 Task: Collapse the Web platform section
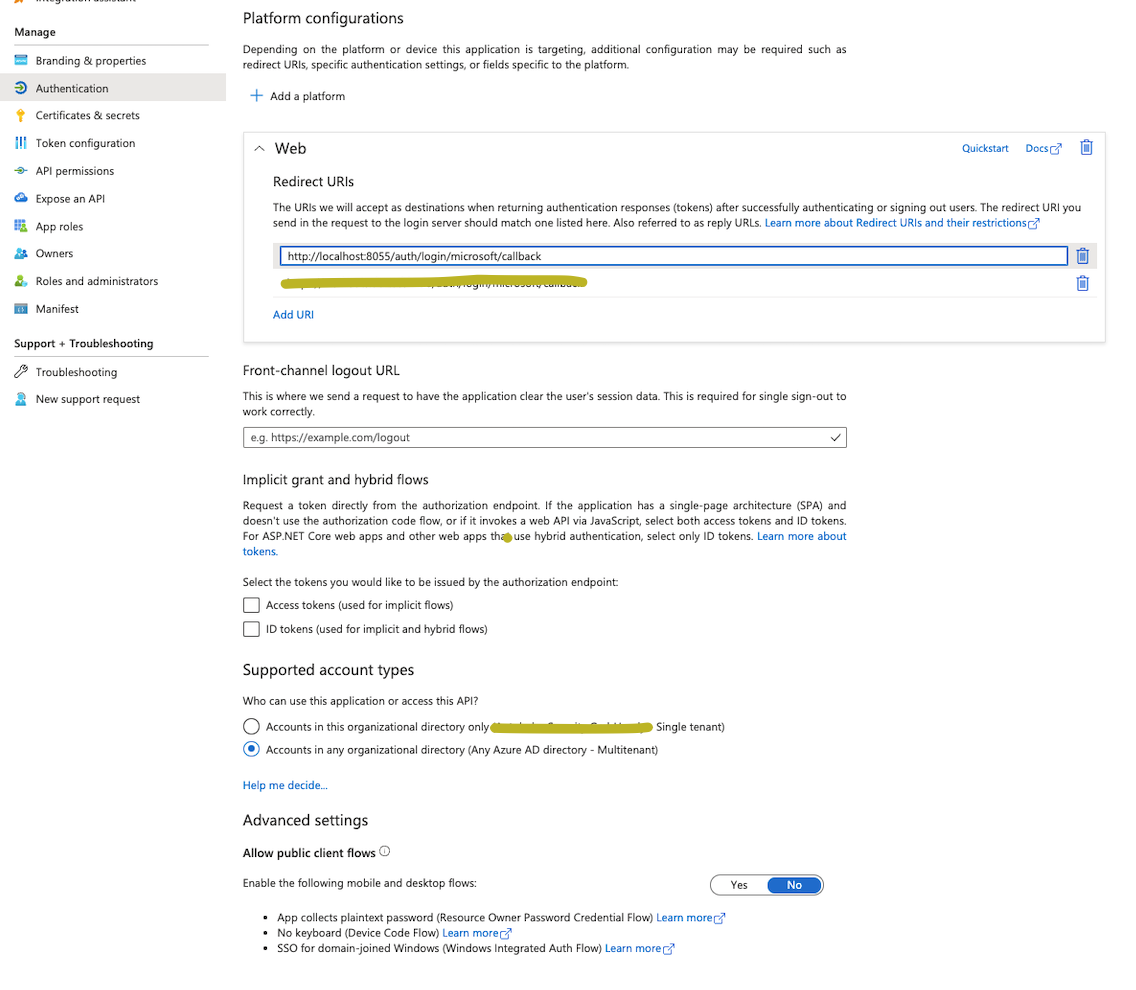pos(259,149)
